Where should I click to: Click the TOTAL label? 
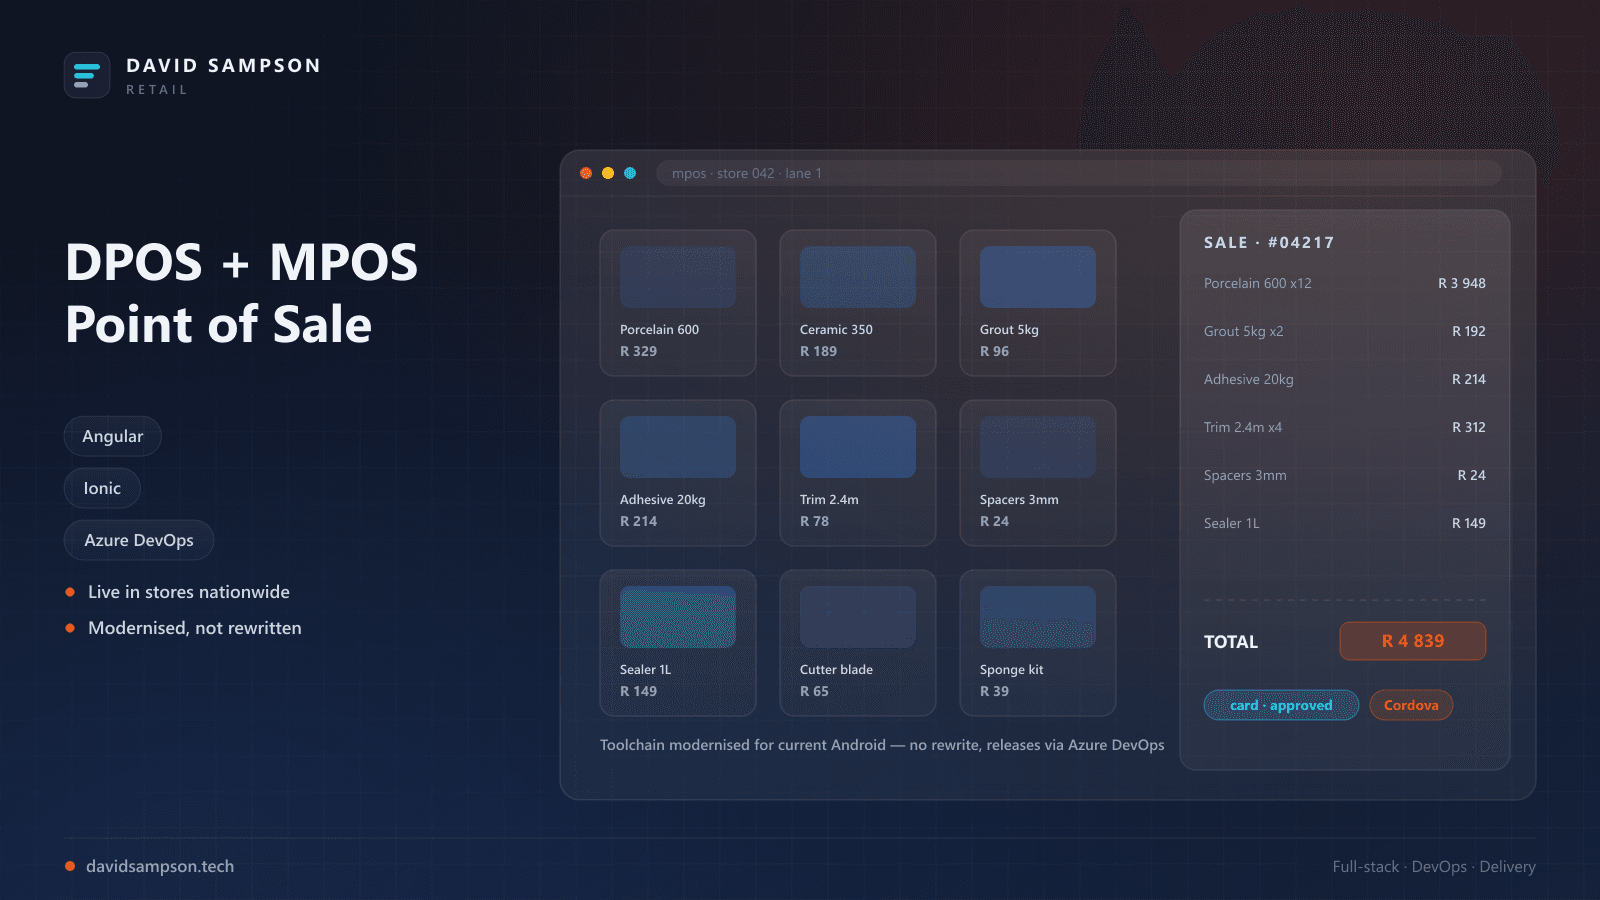click(1231, 642)
